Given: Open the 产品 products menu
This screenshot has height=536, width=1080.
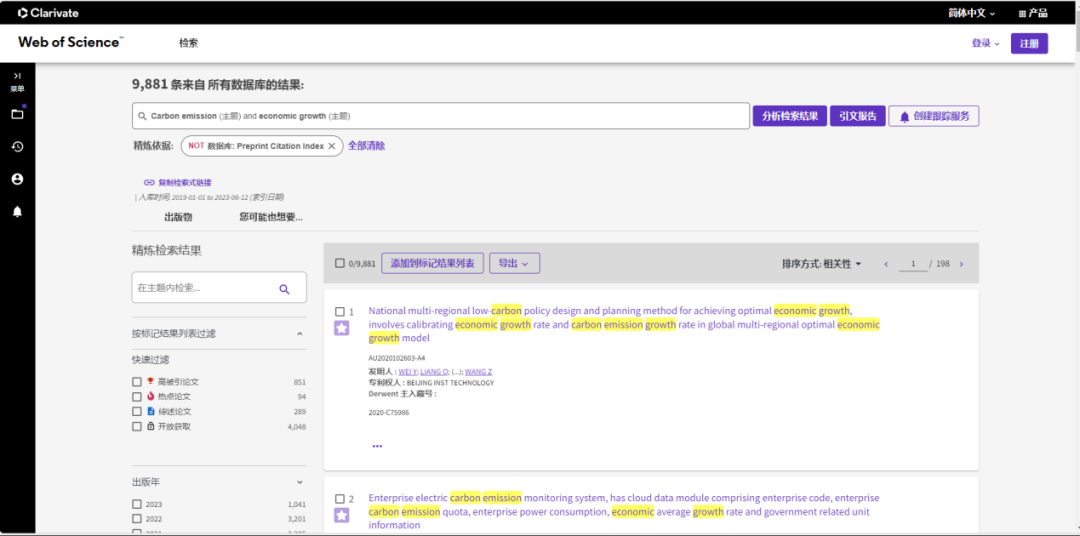Looking at the screenshot, I should tap(1033, 13).
